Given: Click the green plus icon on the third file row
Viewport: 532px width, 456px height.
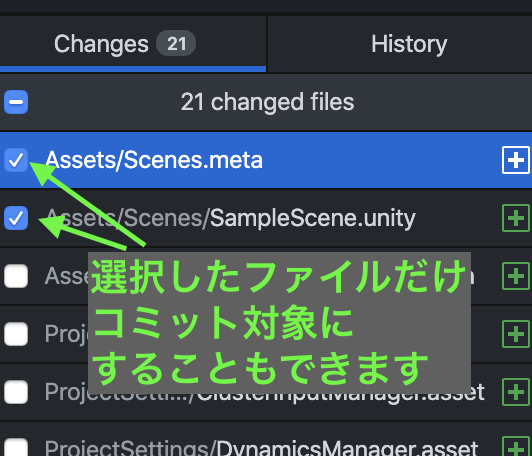Looking at the screenshot, I should tap(516, 276).
